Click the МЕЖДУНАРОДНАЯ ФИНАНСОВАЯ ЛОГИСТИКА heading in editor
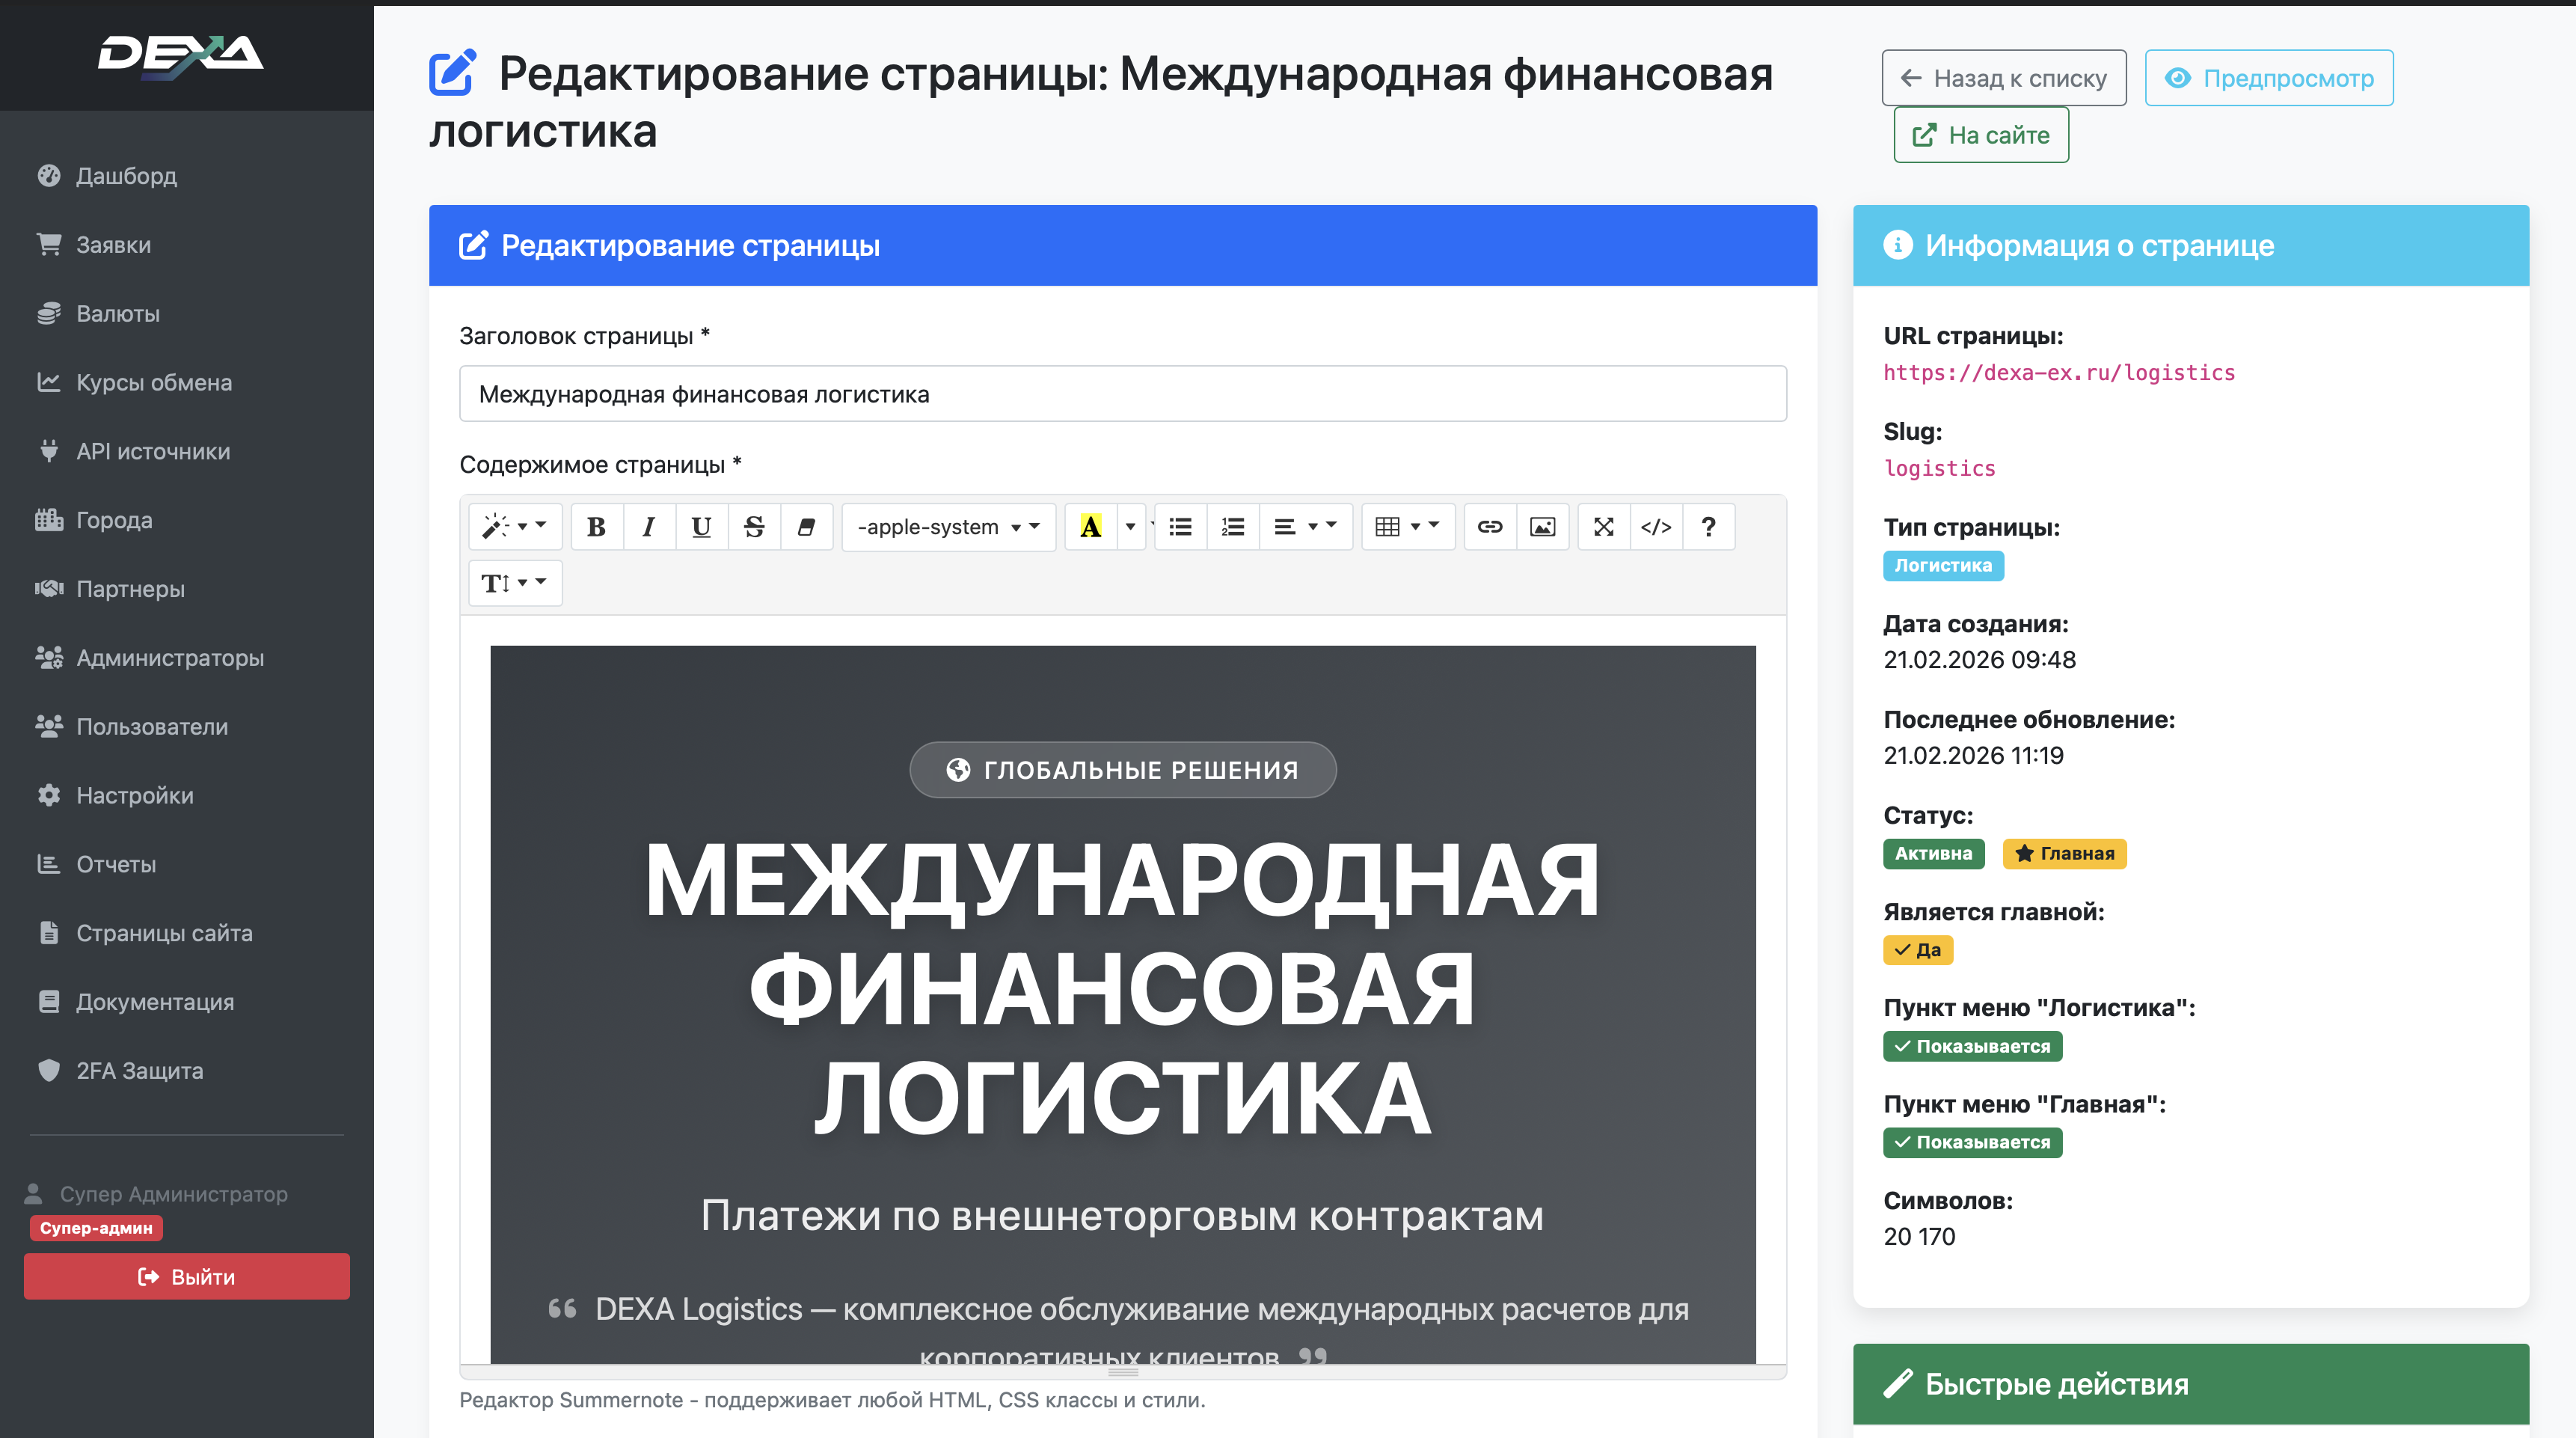The image size is (2576, 1438). point(1122,988)
